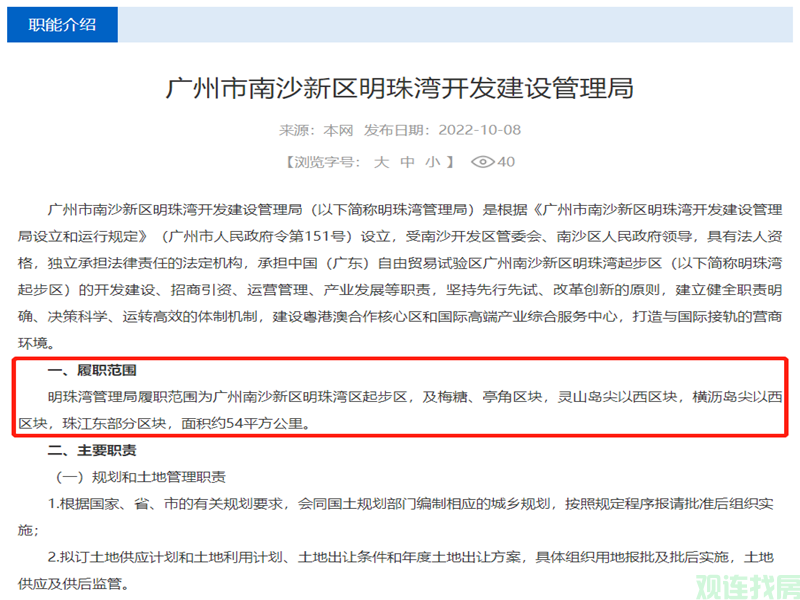Click the 浏览字号 label
Viewport: 800px width, 600px height.
click(x=325, y=162)
